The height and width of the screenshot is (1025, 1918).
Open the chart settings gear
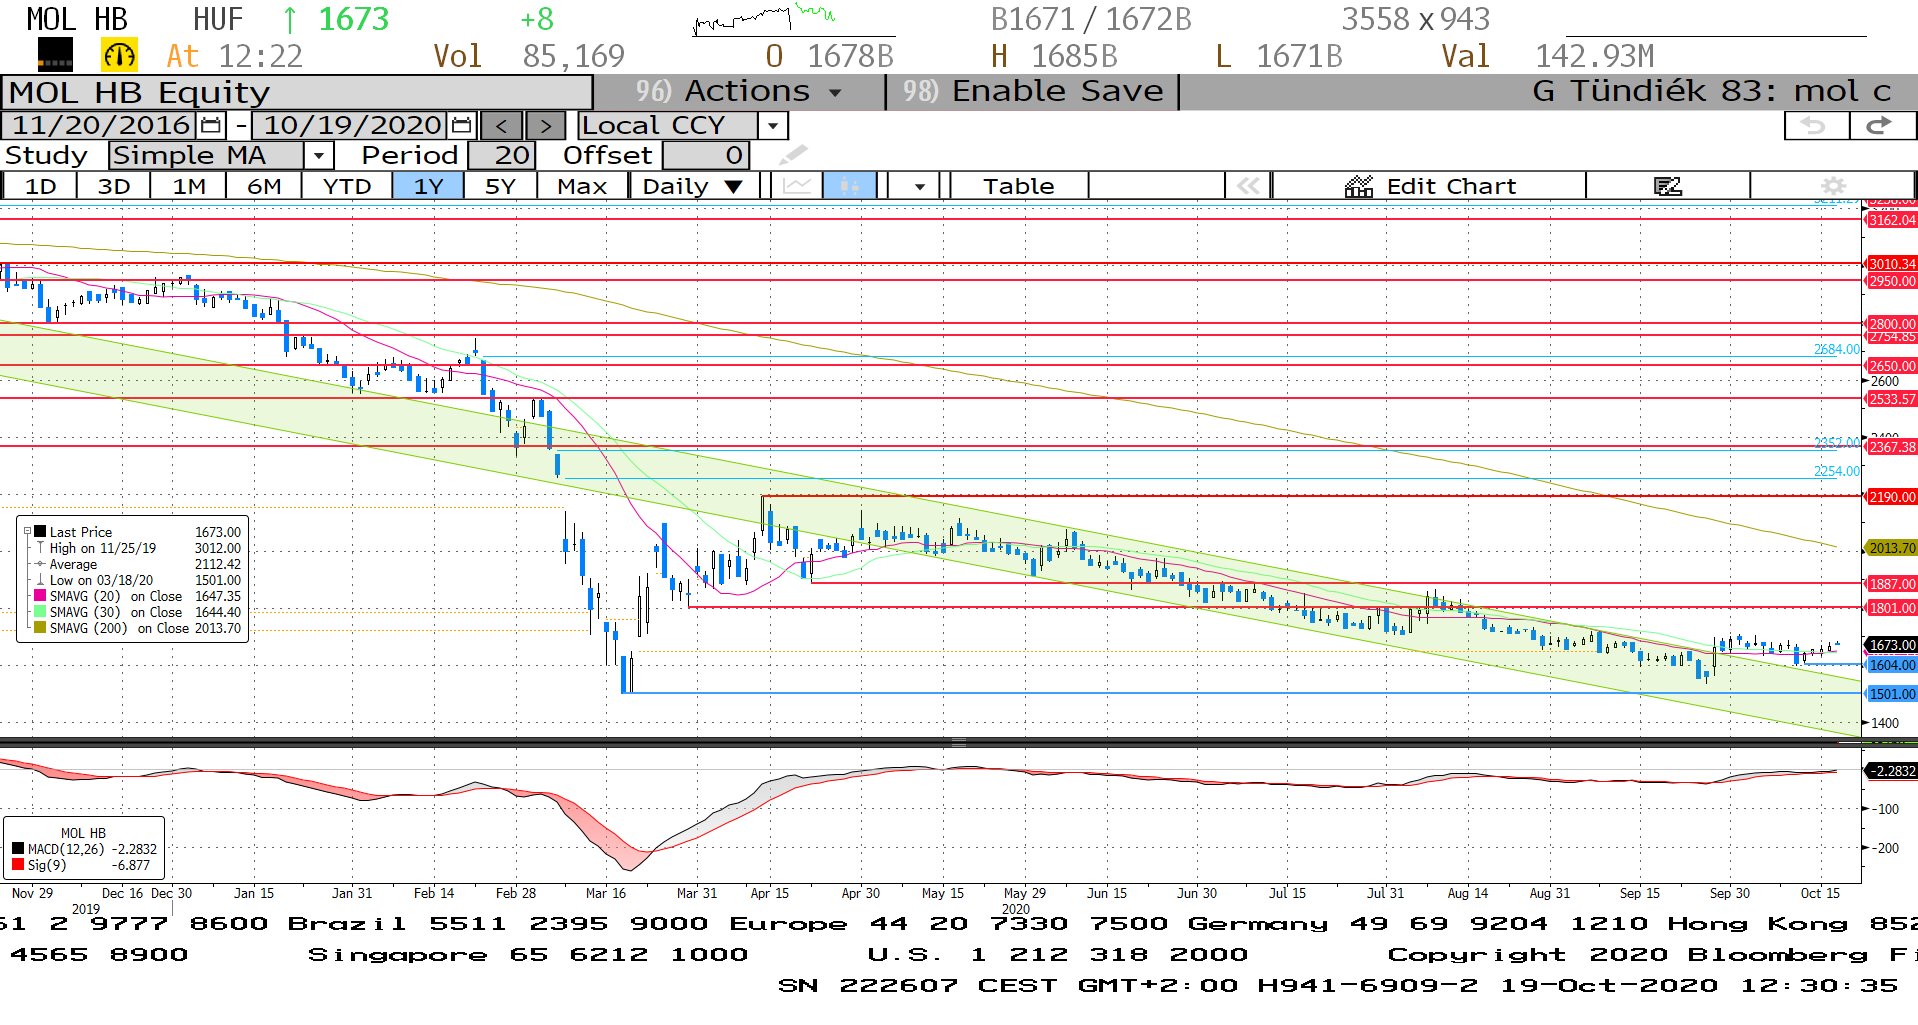click(1833, 186)
